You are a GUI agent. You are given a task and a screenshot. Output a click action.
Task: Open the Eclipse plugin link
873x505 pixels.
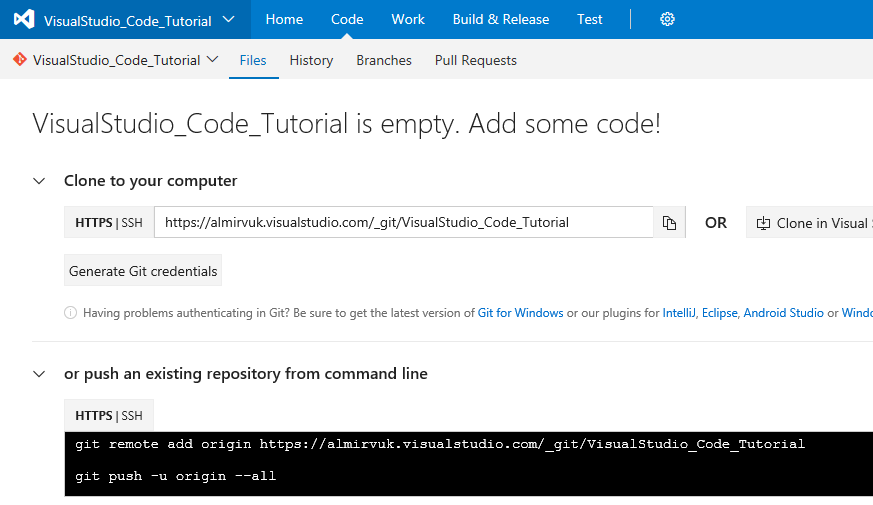coord(719,313)
